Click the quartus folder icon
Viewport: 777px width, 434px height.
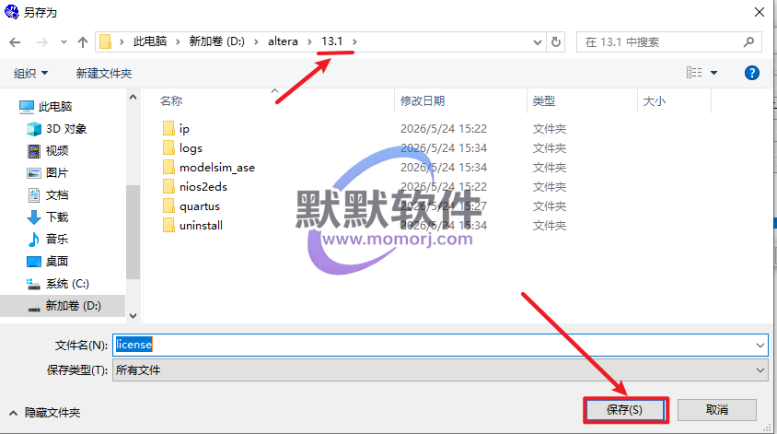coord(168,206)
